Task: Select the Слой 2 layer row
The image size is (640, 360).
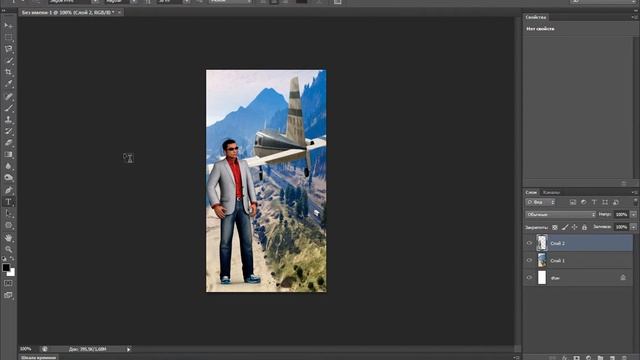Action: click(578, 243)
